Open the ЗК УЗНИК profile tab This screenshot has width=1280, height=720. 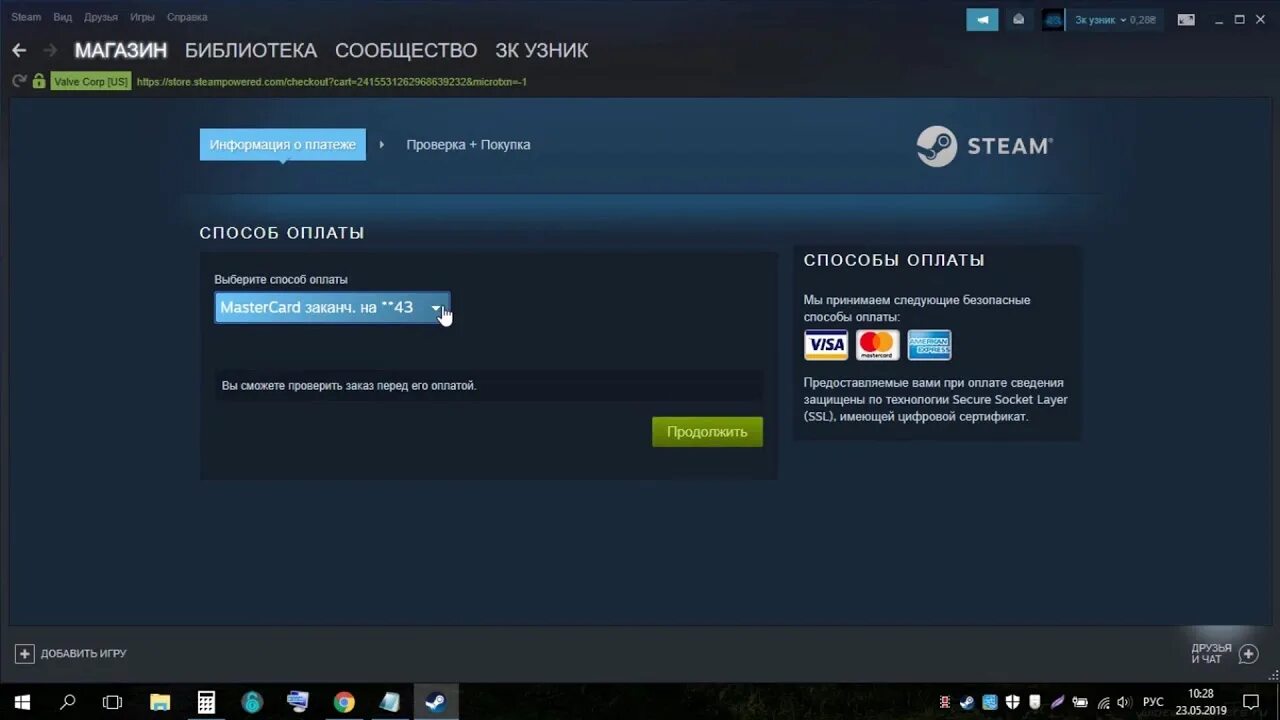click(x=541, y=50)
